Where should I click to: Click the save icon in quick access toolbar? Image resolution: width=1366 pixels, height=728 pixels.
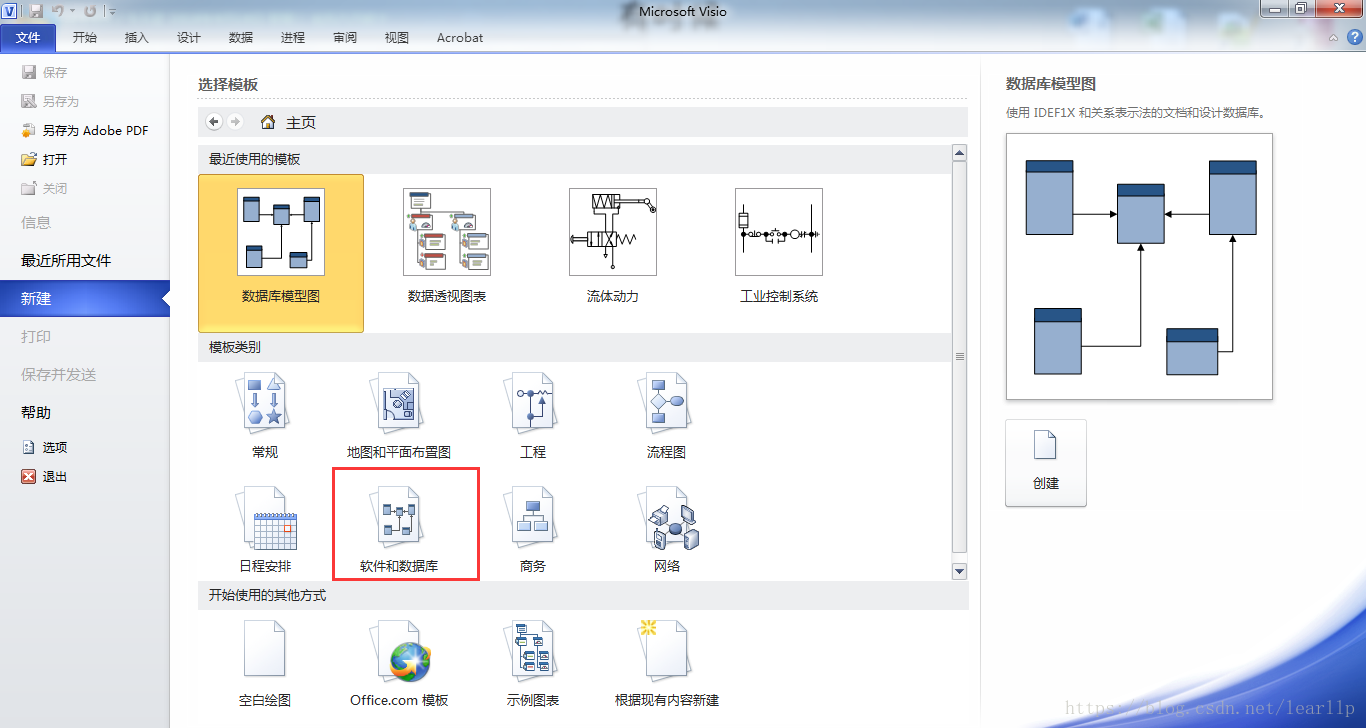click(36, 11)
